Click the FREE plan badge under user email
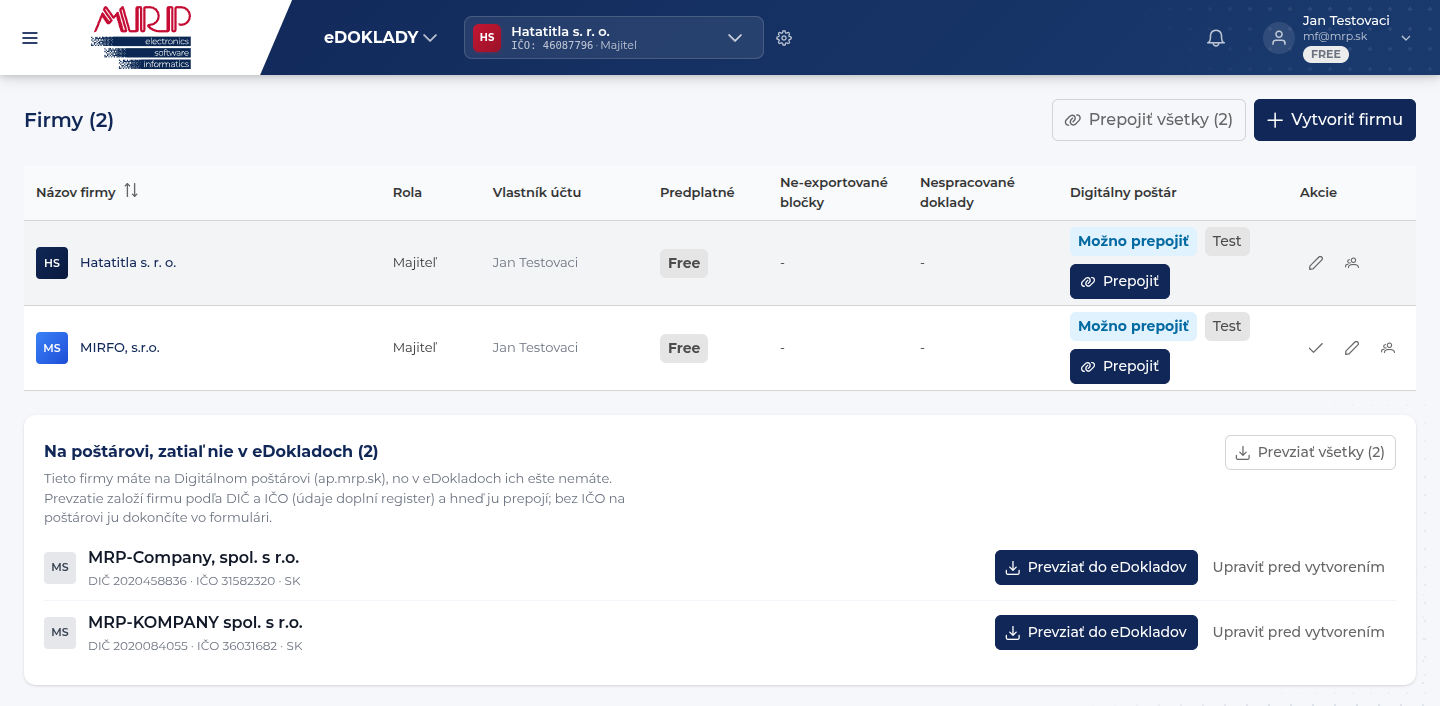 click(1326, 55)
